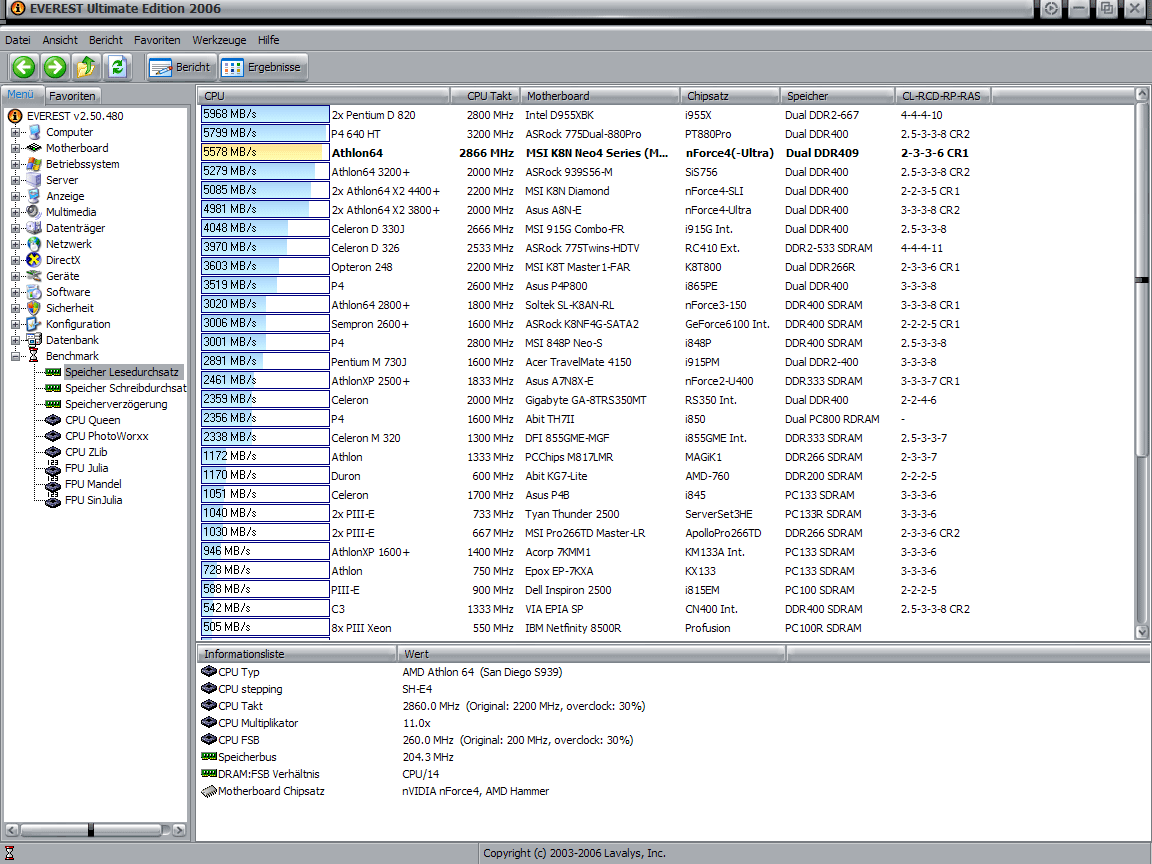Sort by the CPU column header

tap(323, 96)
